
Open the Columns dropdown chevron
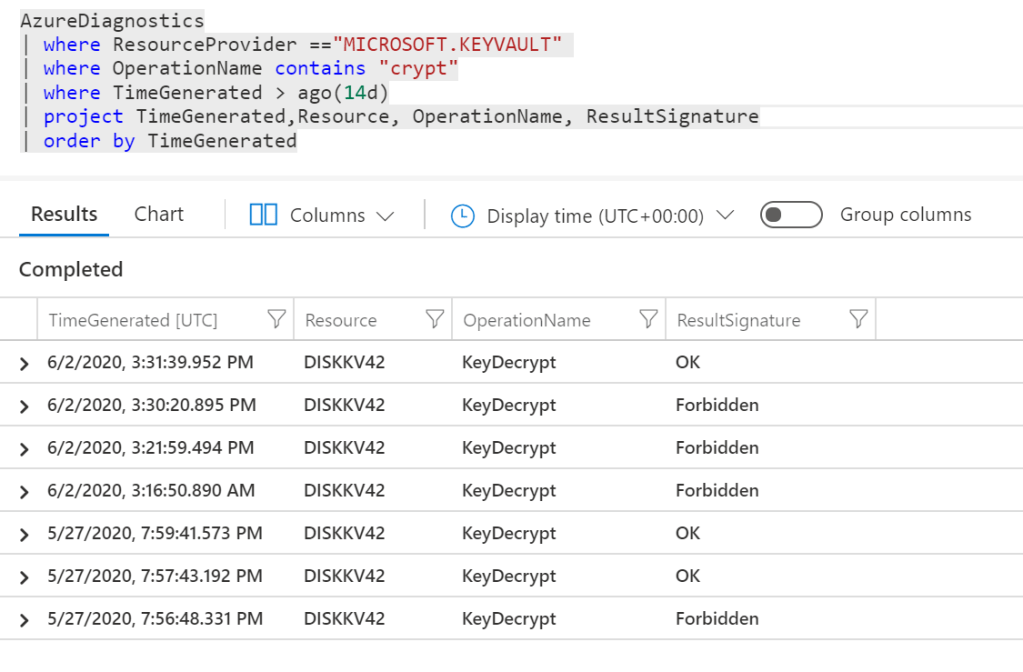pyautogui.click(x=385, y=216)
